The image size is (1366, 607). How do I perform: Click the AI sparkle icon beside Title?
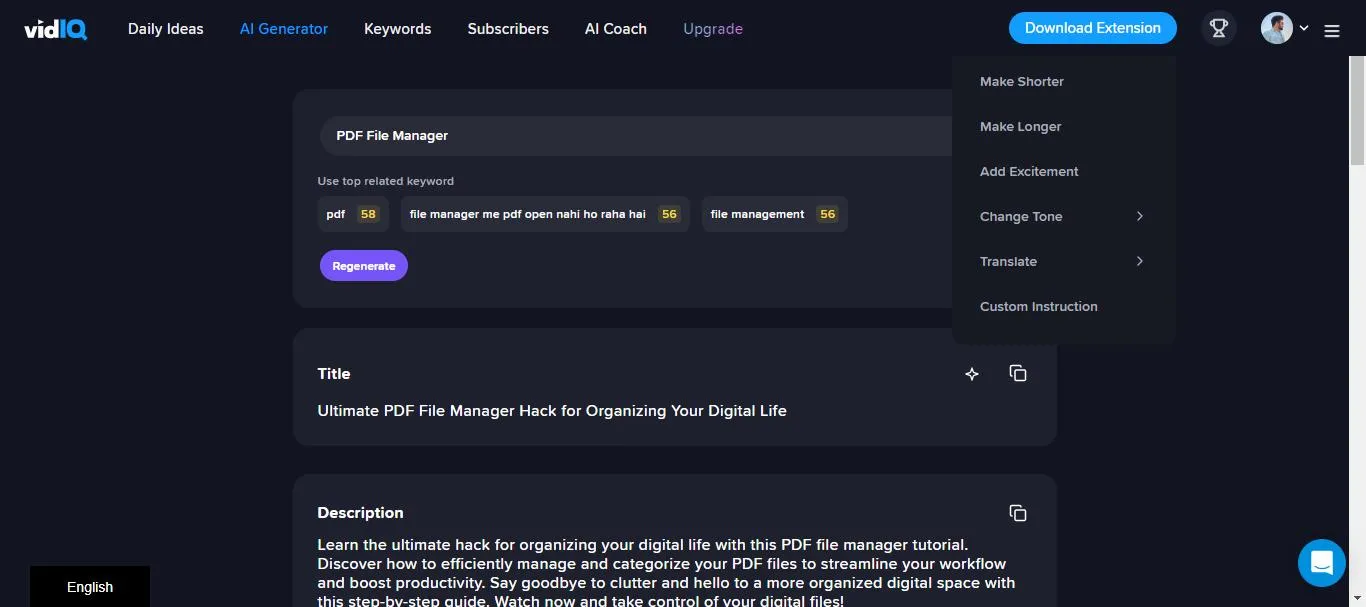971,374
